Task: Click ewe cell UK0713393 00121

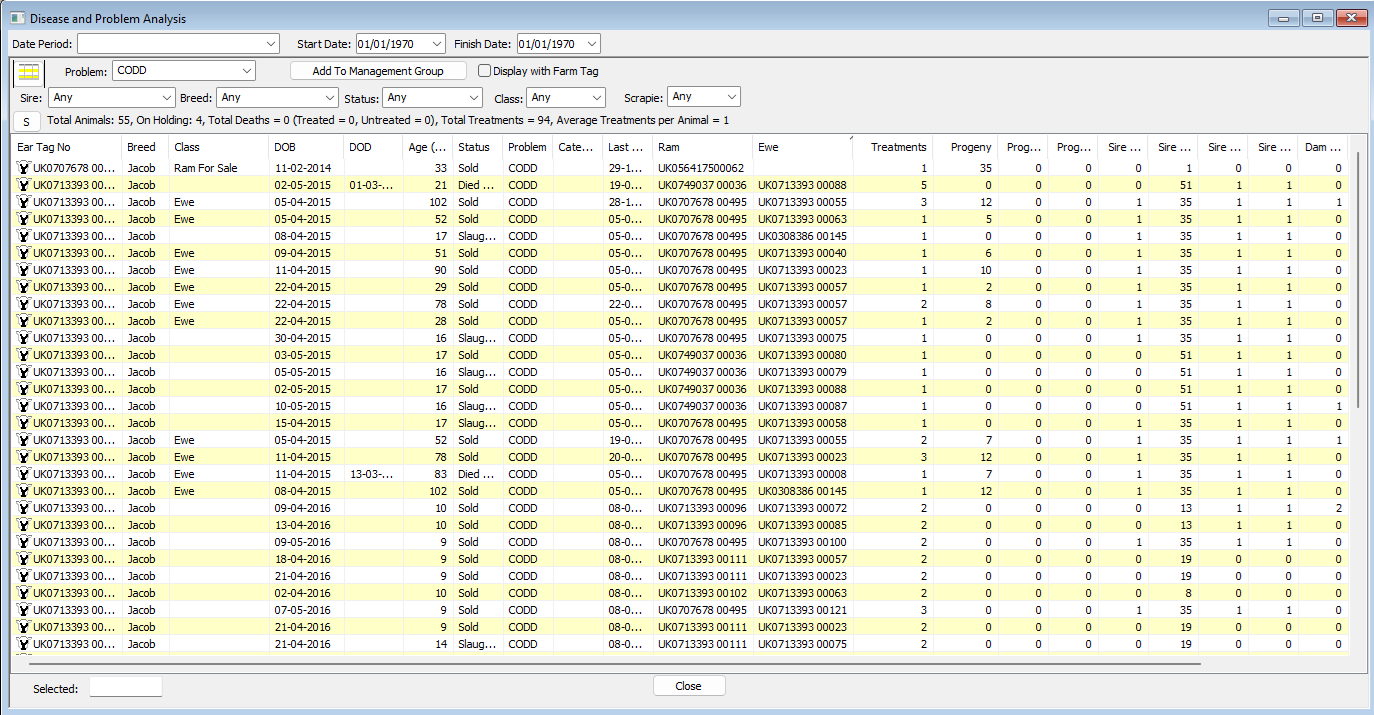Action: (x=802, y=610)
